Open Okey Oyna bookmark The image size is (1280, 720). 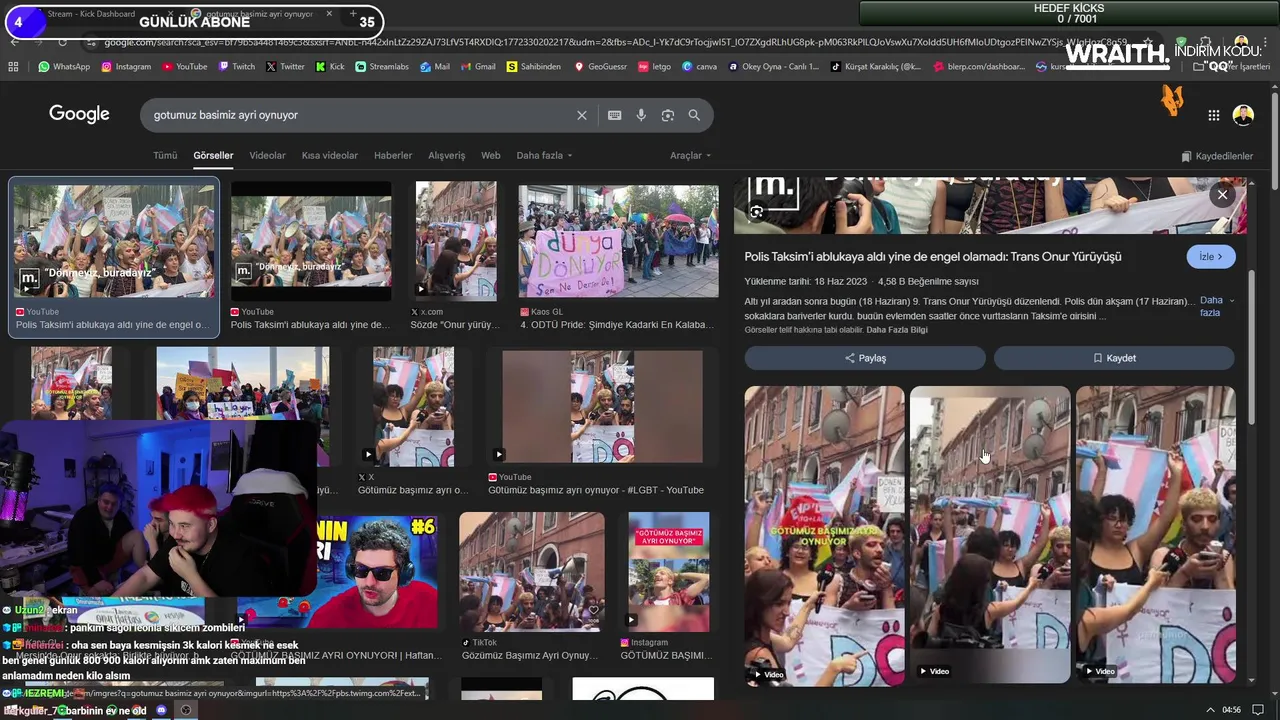click(x=775, y=67)
